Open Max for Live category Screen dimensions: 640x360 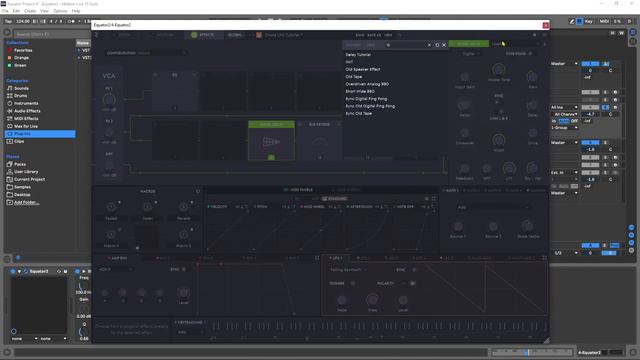pos(26,126)
